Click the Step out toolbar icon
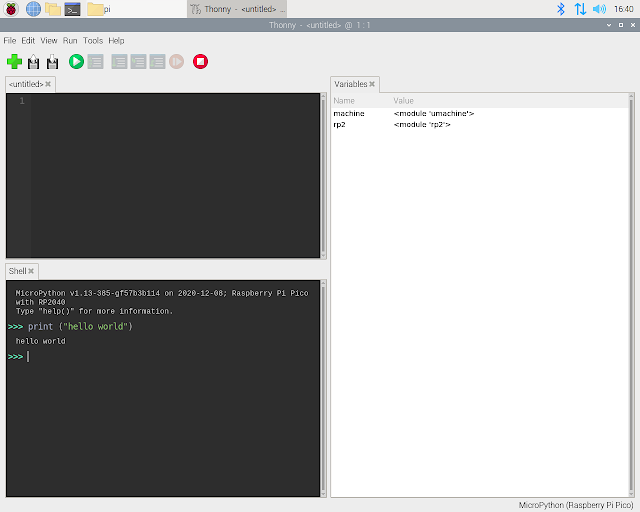 pyautogui.click(x=157, y=62)
